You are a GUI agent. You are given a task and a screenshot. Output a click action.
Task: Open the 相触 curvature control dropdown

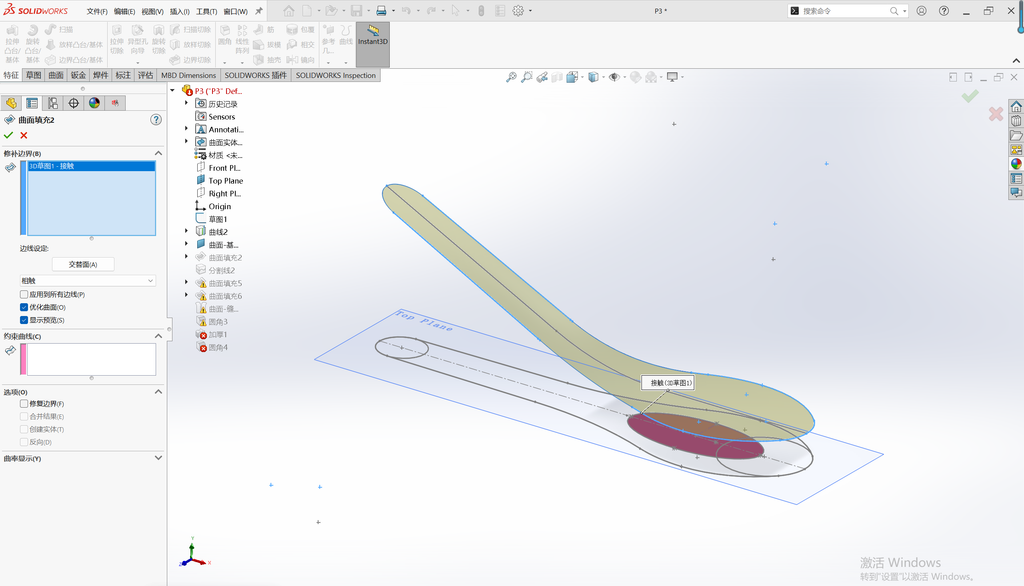point(88,281)
